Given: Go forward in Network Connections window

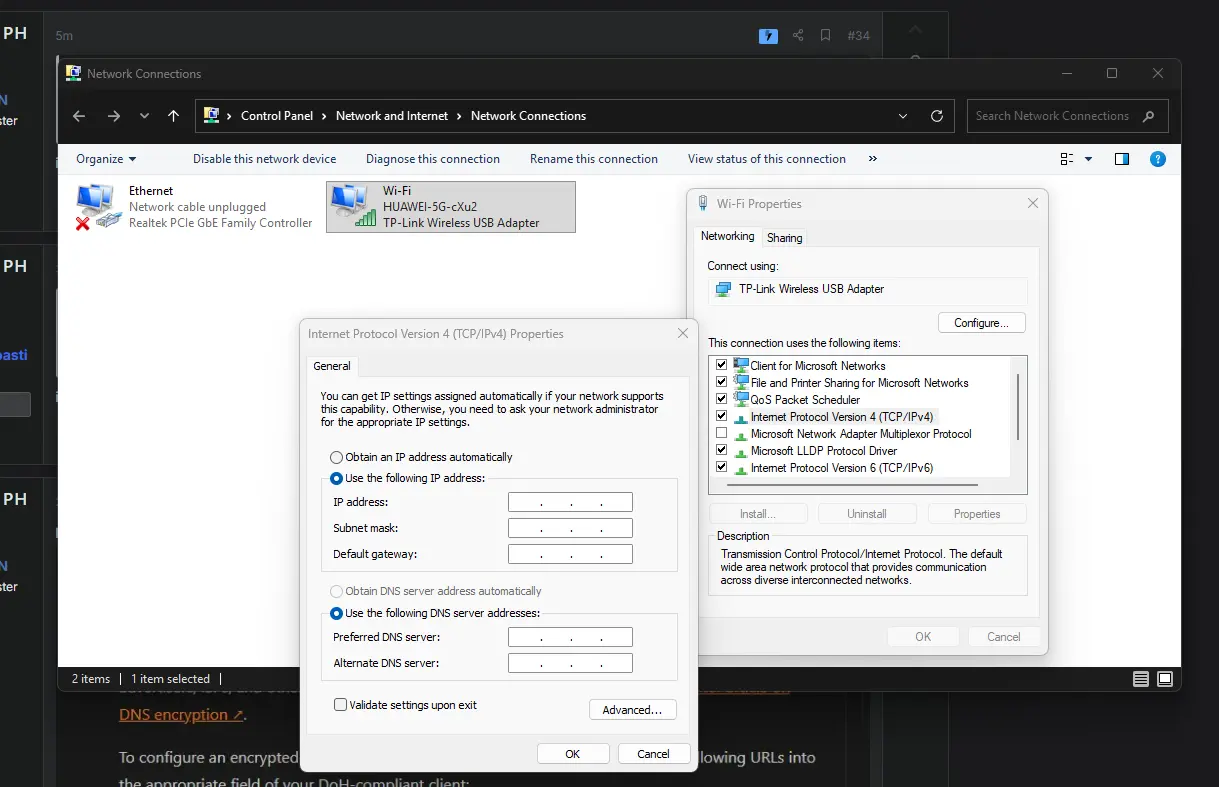Looking at the screenshot, I should coord(114,116).
